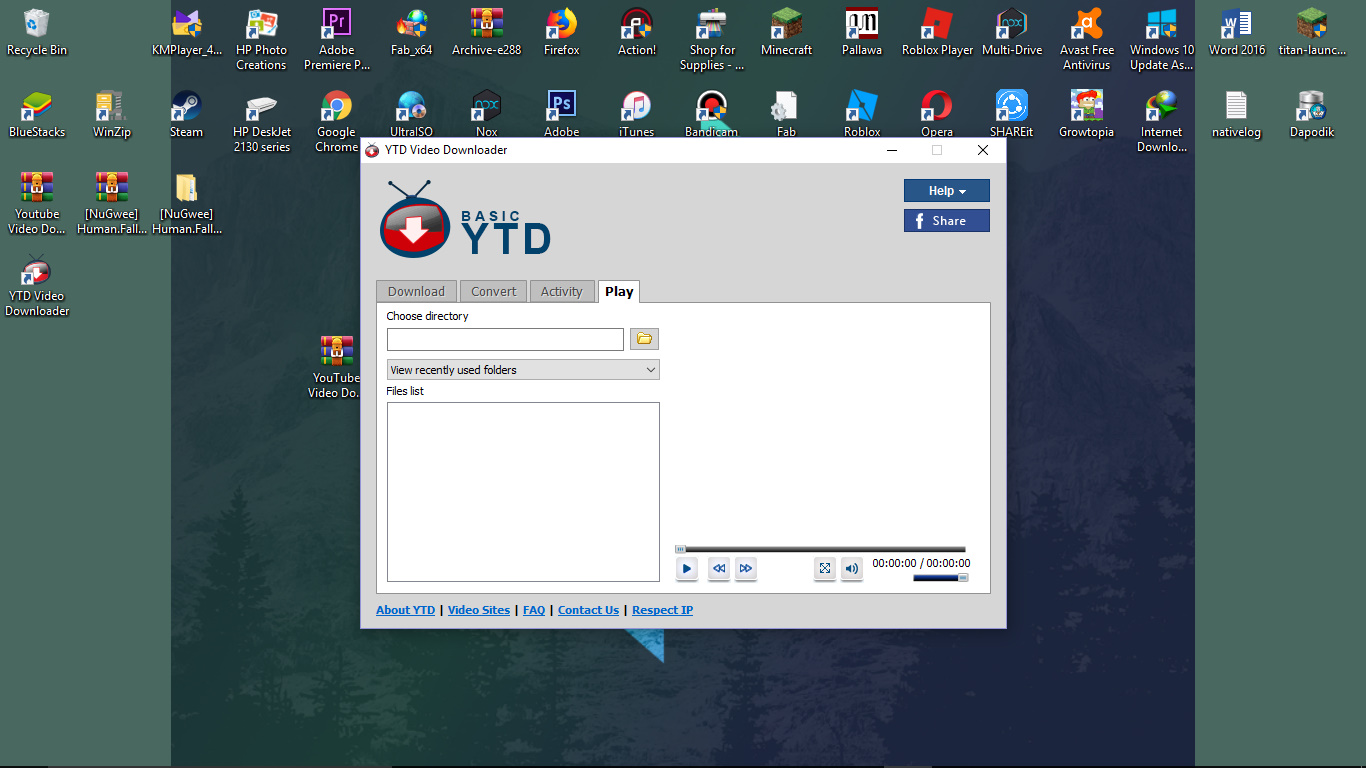1366x768 pixels.
Task: Switch to the Activity tab
Action: [561, 292]
